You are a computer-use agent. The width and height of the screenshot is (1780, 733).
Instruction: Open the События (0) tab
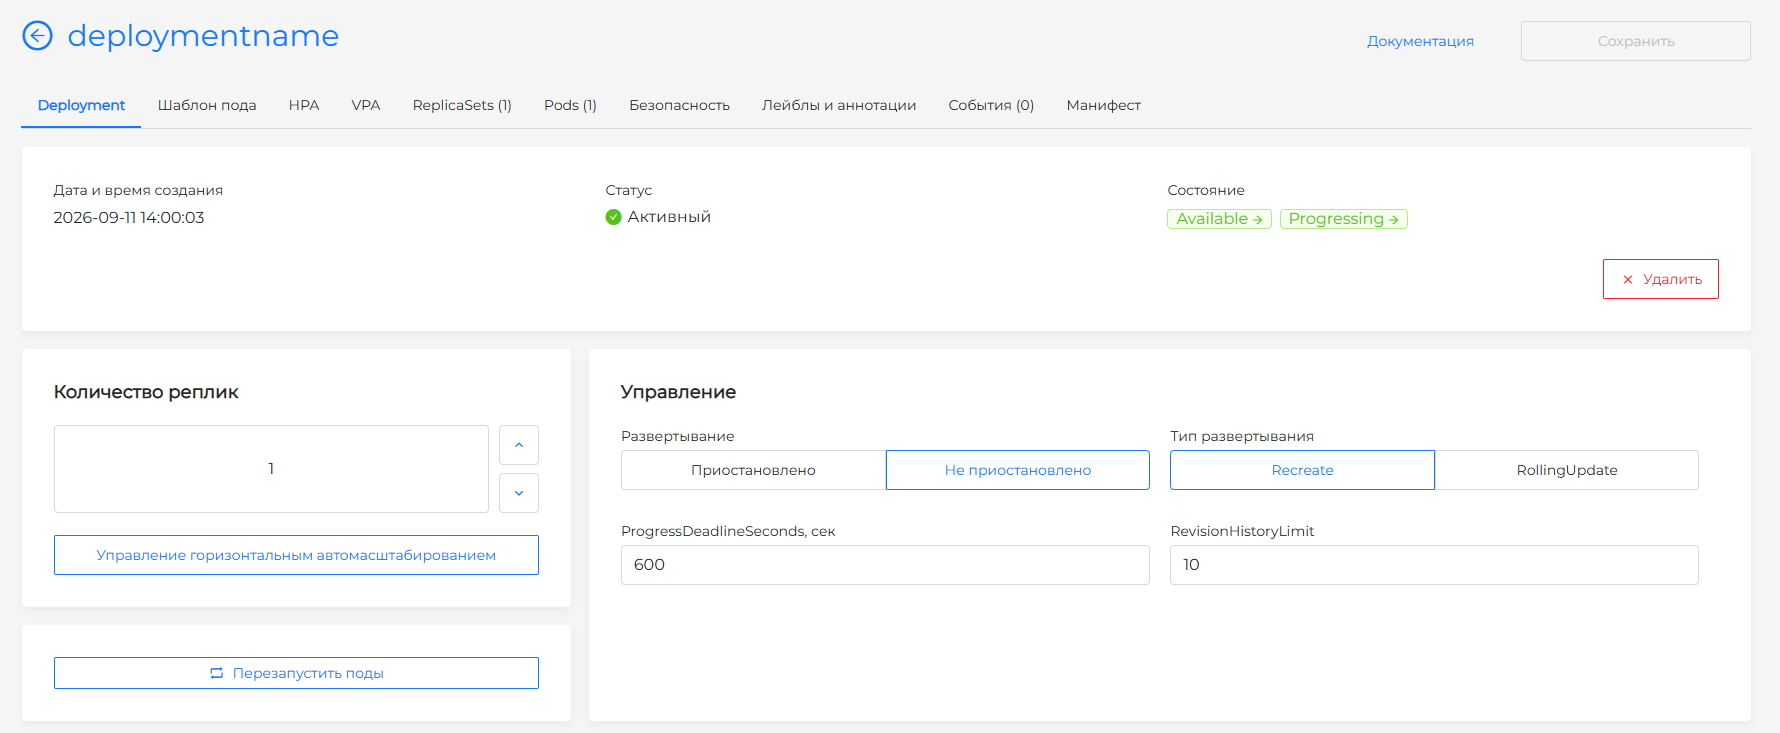[991, 105]
